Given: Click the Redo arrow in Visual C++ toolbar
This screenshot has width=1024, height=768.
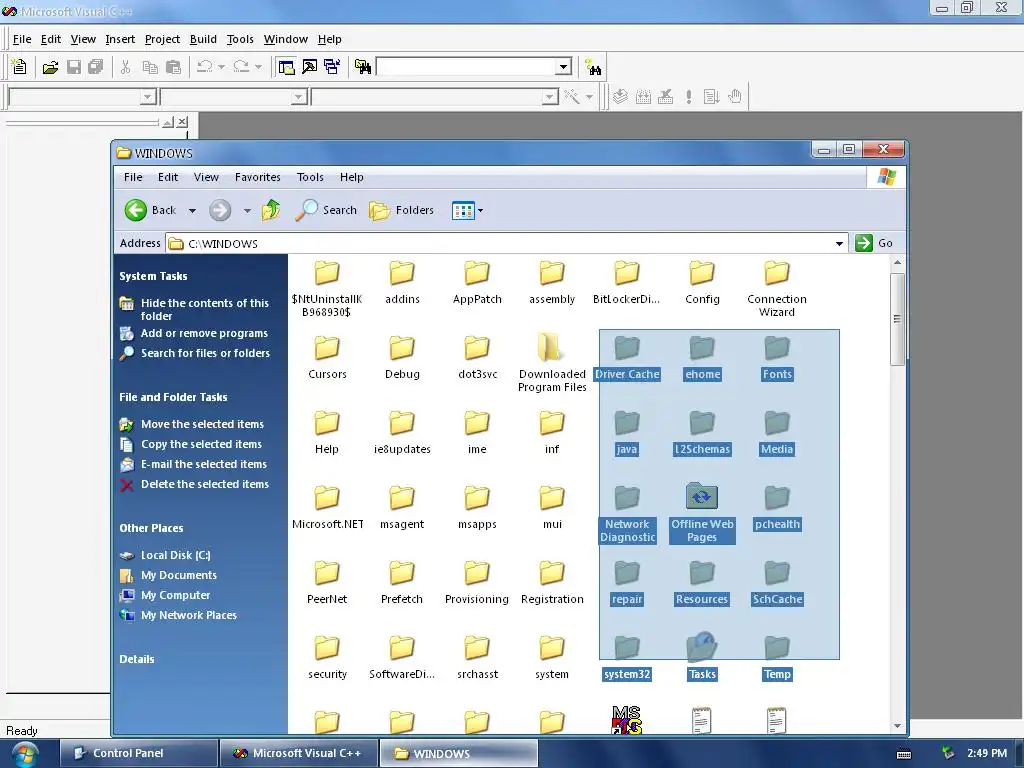Looking at the screenshot, I should point(241,67).
